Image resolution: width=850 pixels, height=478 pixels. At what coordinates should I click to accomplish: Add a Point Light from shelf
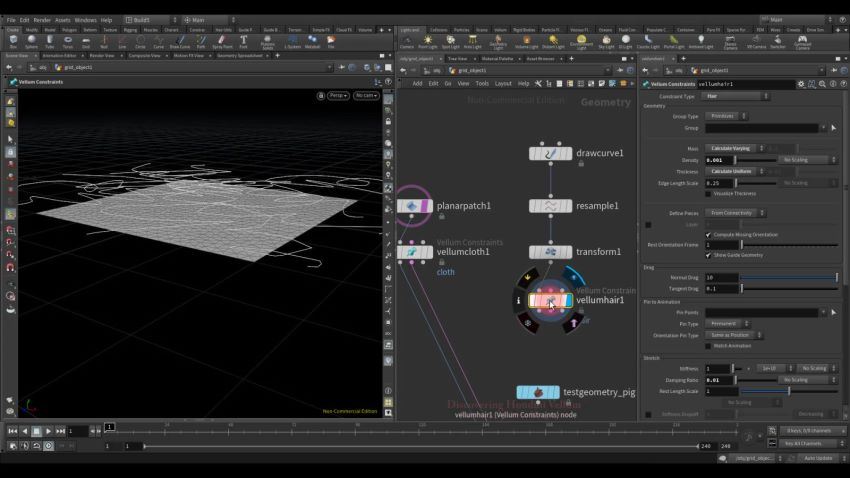428,42
